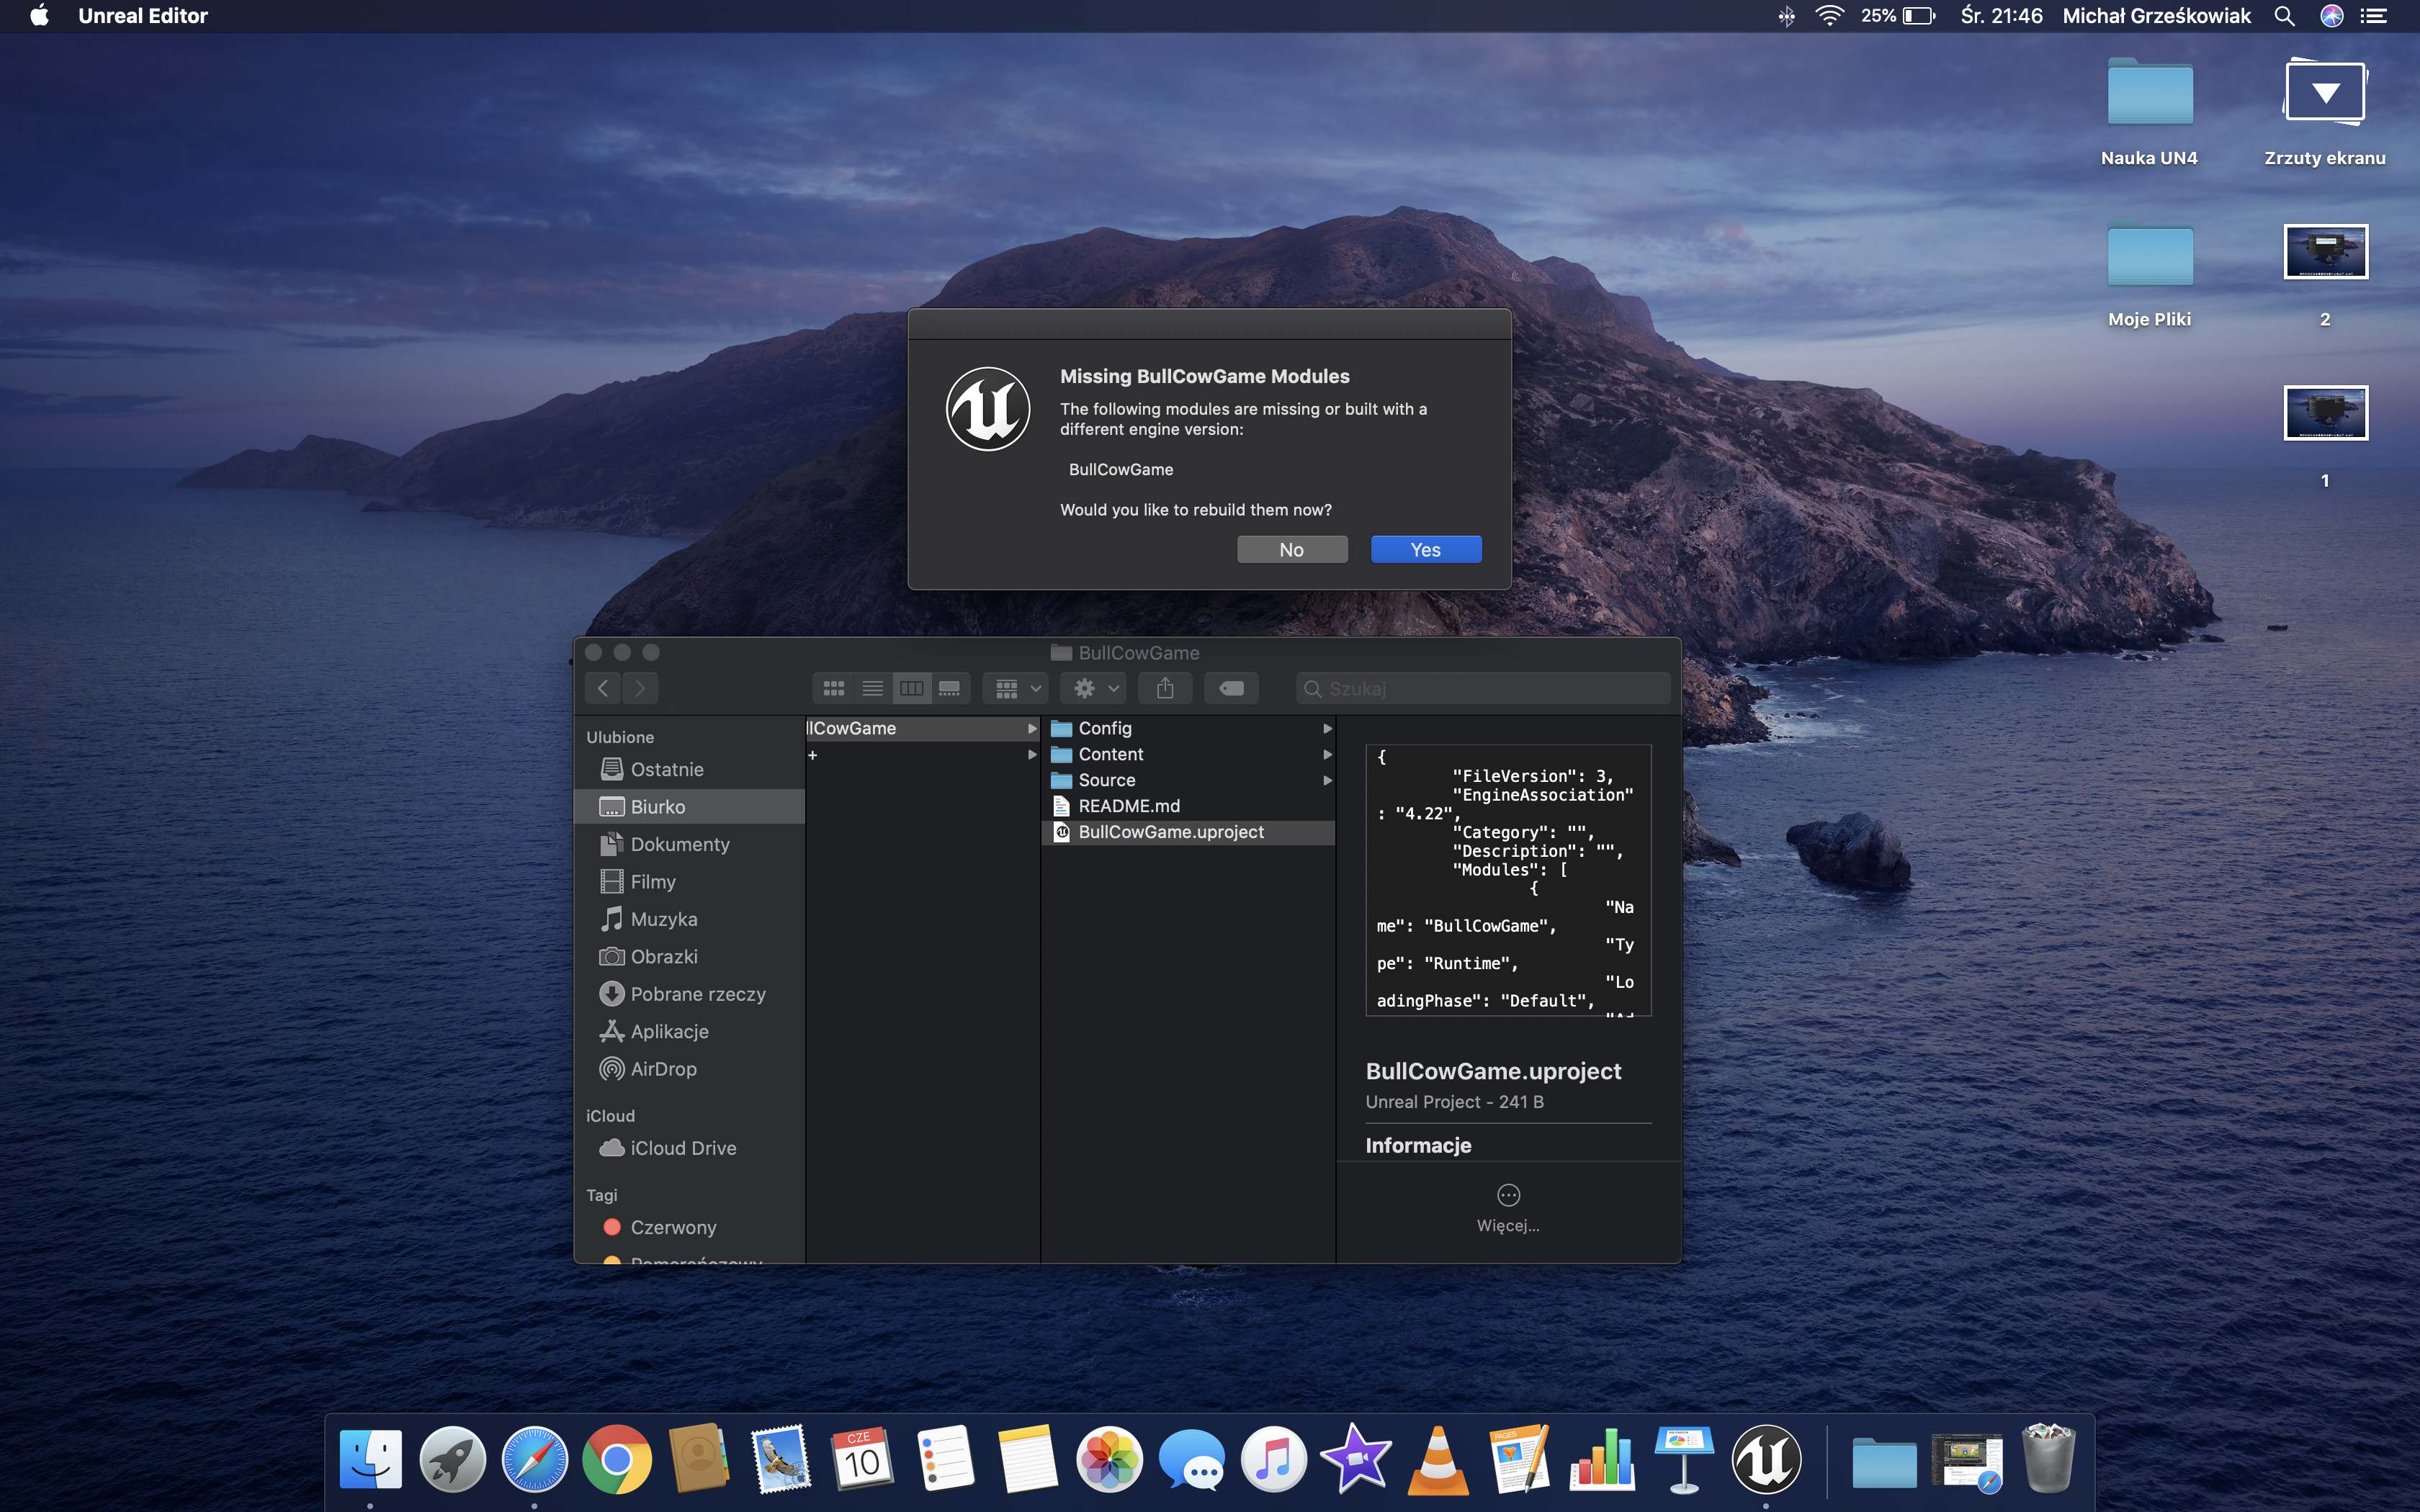This screenshot has width=2420, height=1512.
Task: Select AirDrop in the Finder sidebar
Action: (x=663, y=1069)
